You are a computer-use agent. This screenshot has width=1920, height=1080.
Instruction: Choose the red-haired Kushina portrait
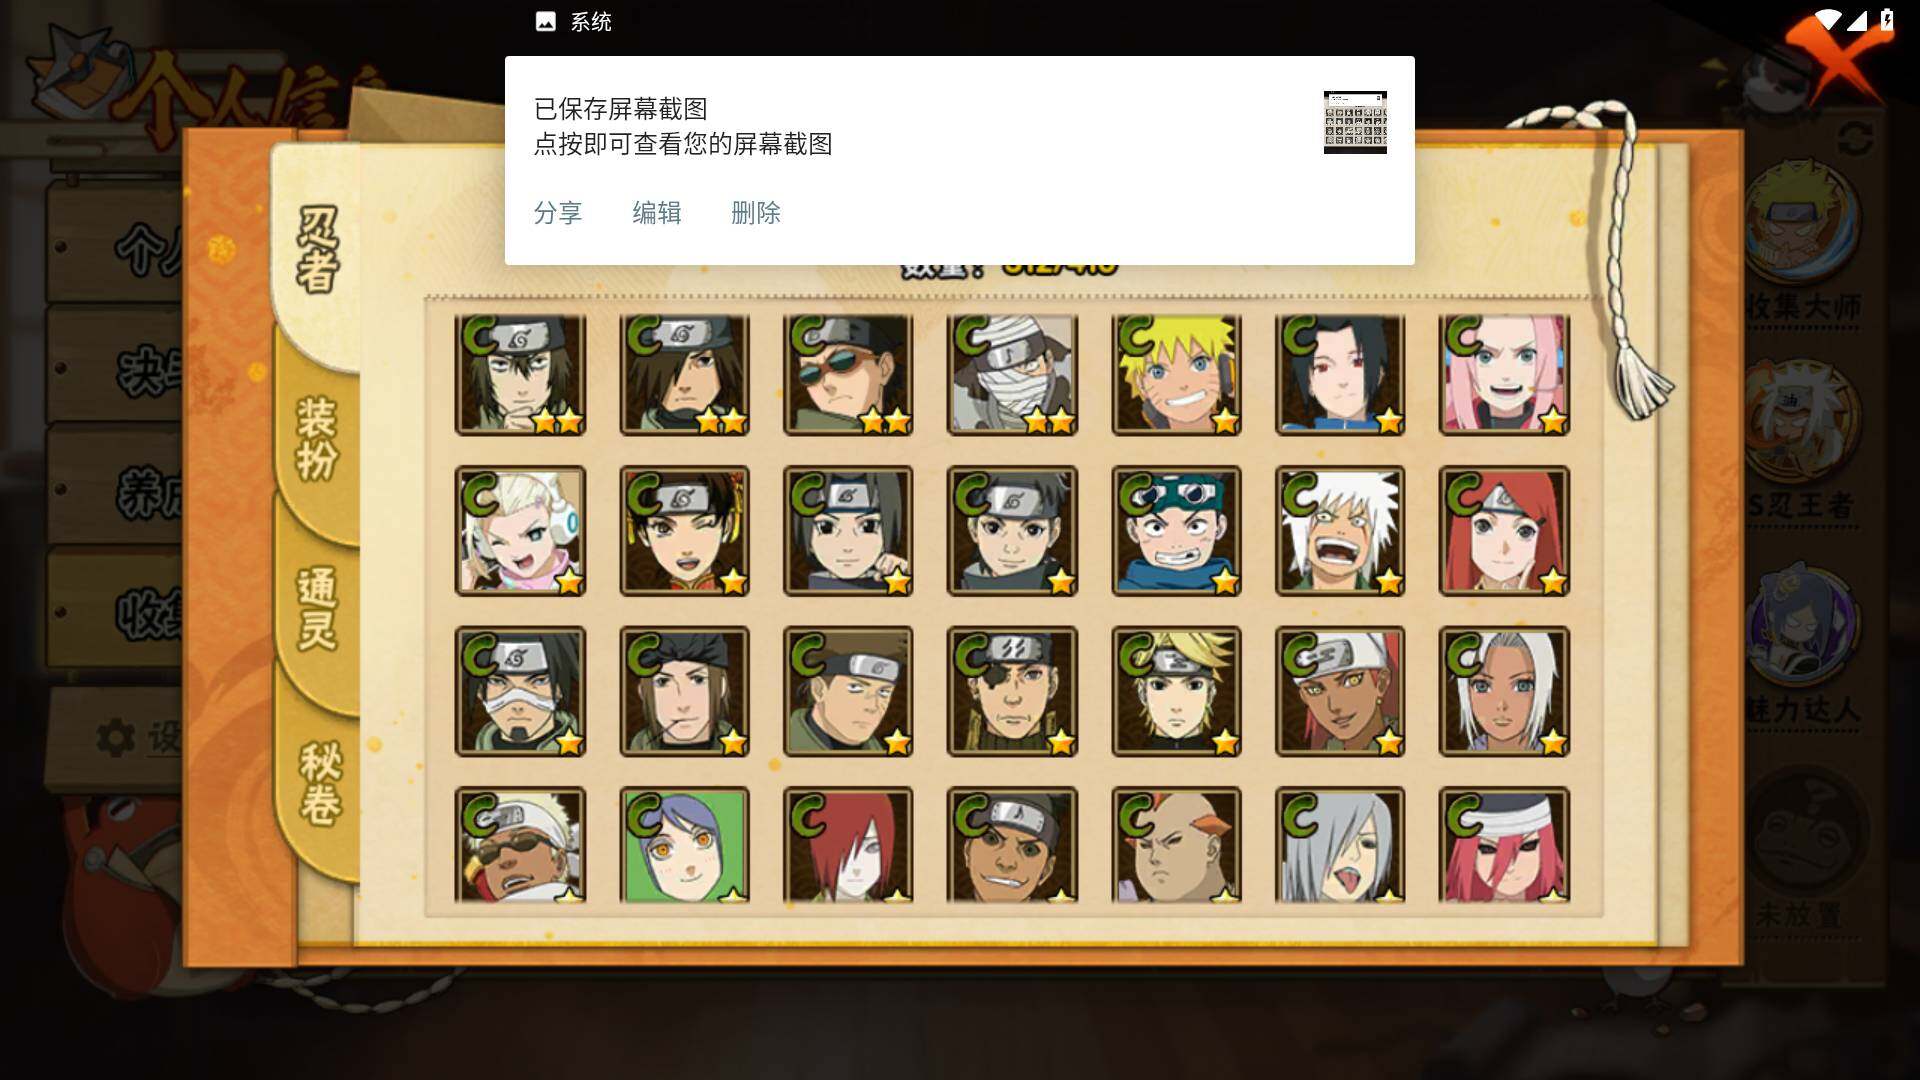click(1504, 531)
